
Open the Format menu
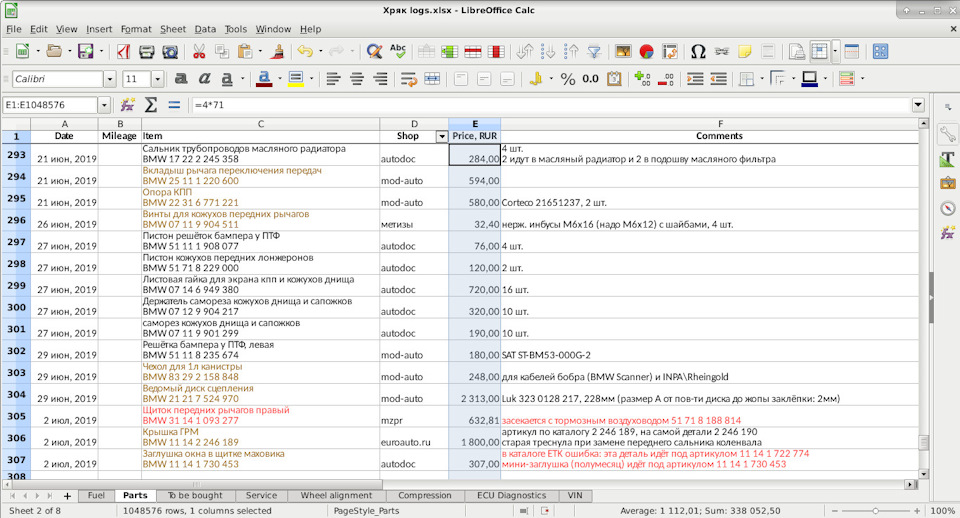136,29
